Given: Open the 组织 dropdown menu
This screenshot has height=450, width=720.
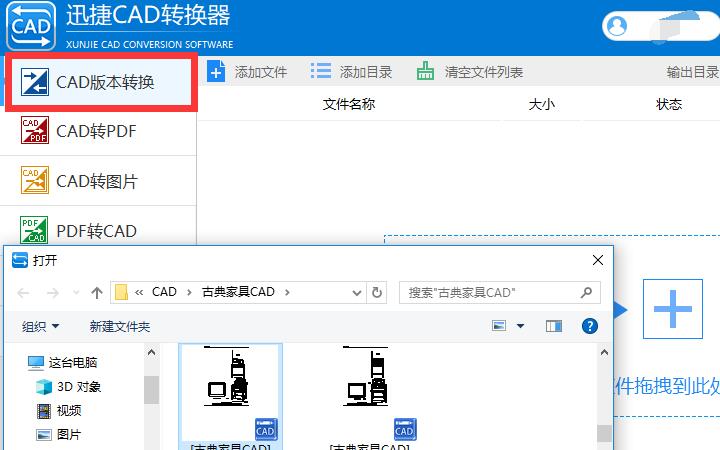Looking at the screenshot, I should pyautogui.click(x=40, y=326).
